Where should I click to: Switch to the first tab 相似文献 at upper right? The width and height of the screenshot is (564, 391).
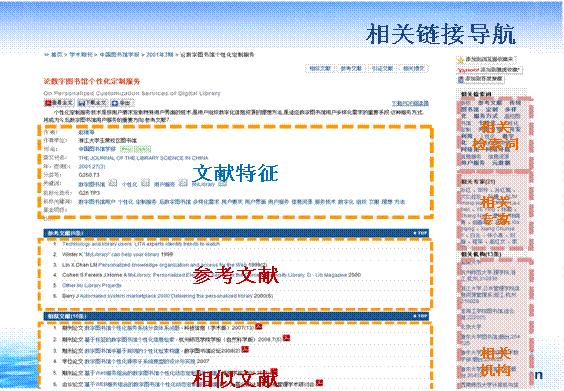tap(320, 68)
